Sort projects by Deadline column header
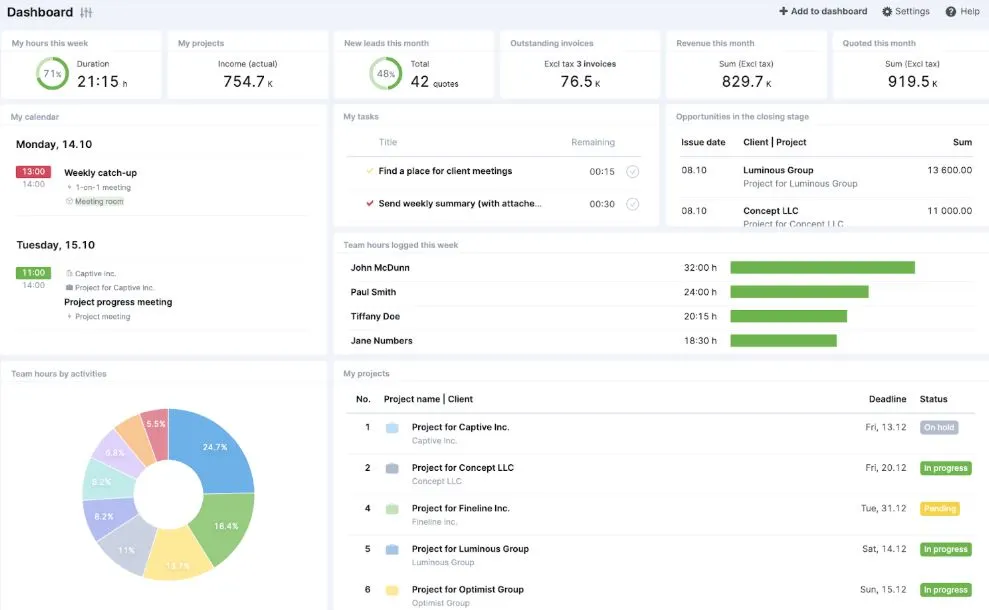Image resolution: width=989 pixels, height=610 pixels. (887, 399)
